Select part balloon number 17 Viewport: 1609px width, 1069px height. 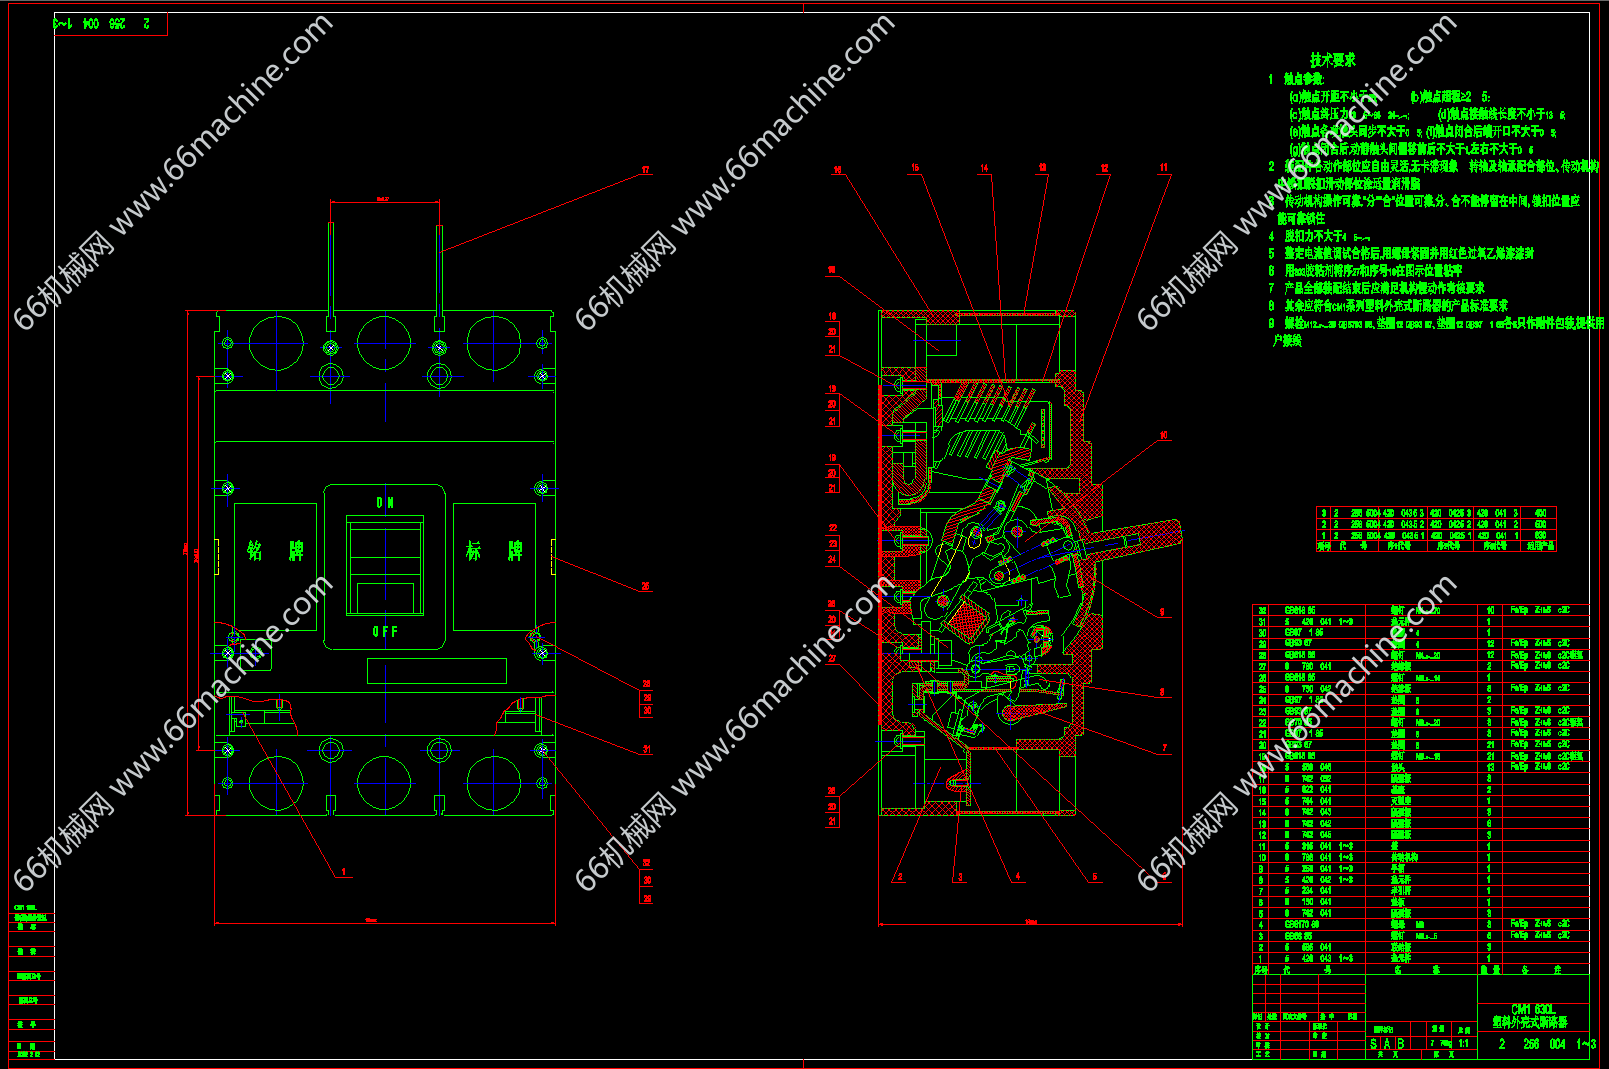[646, 171]
